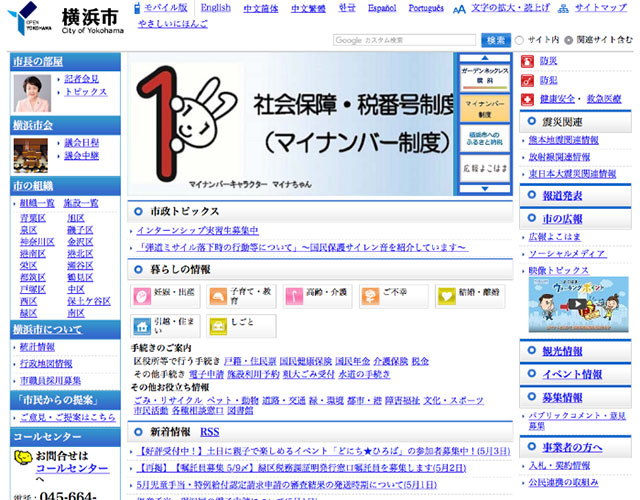Open the インターンシップ実習生募集中 topic
Viewport: 640px width, 500px height.
198,231
